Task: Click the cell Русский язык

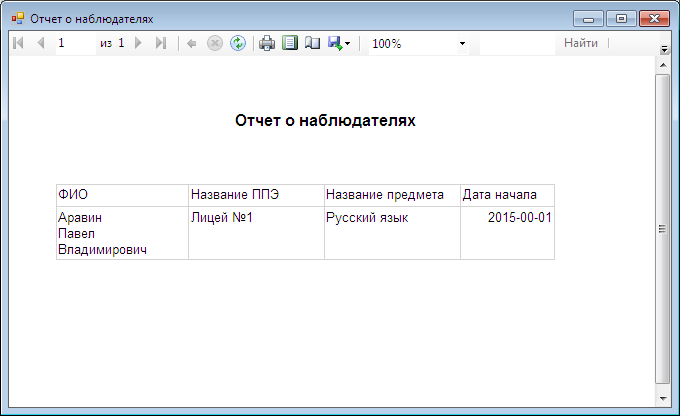Action: pos(392,233)
